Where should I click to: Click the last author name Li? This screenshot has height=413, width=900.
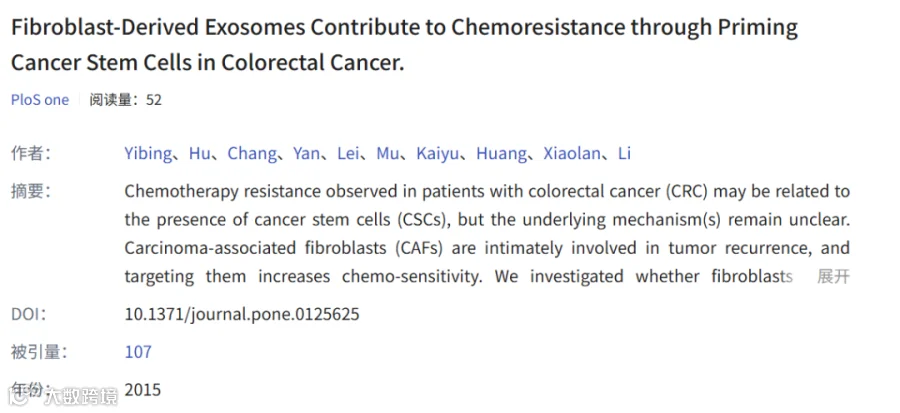coord(624,153)
